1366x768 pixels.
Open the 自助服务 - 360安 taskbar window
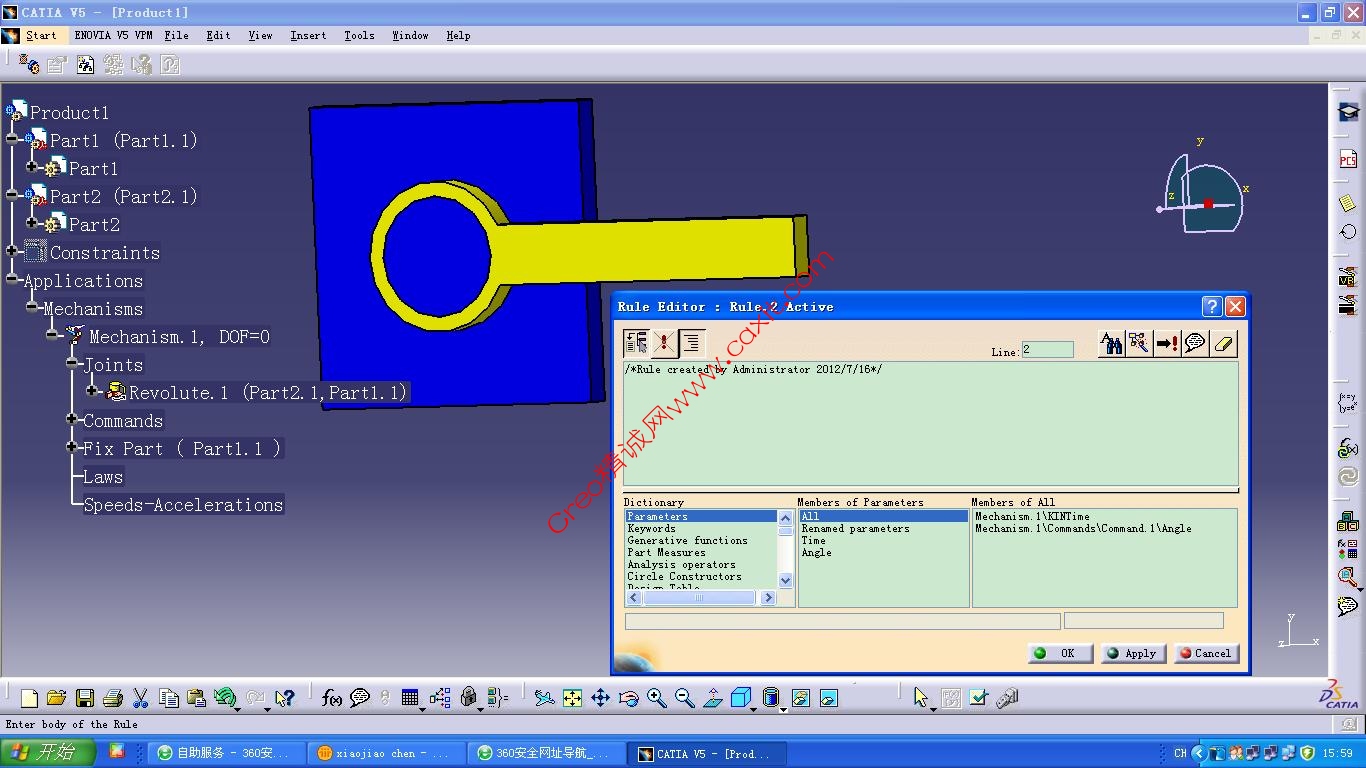(x=224, y=753)
